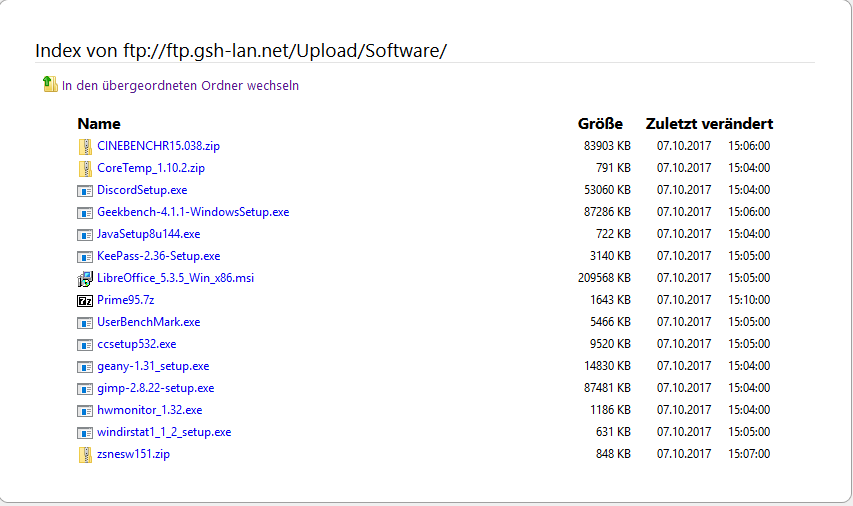Open the JavaSetup8u144.exe link
Screen dimensions: 853x506
148,234
